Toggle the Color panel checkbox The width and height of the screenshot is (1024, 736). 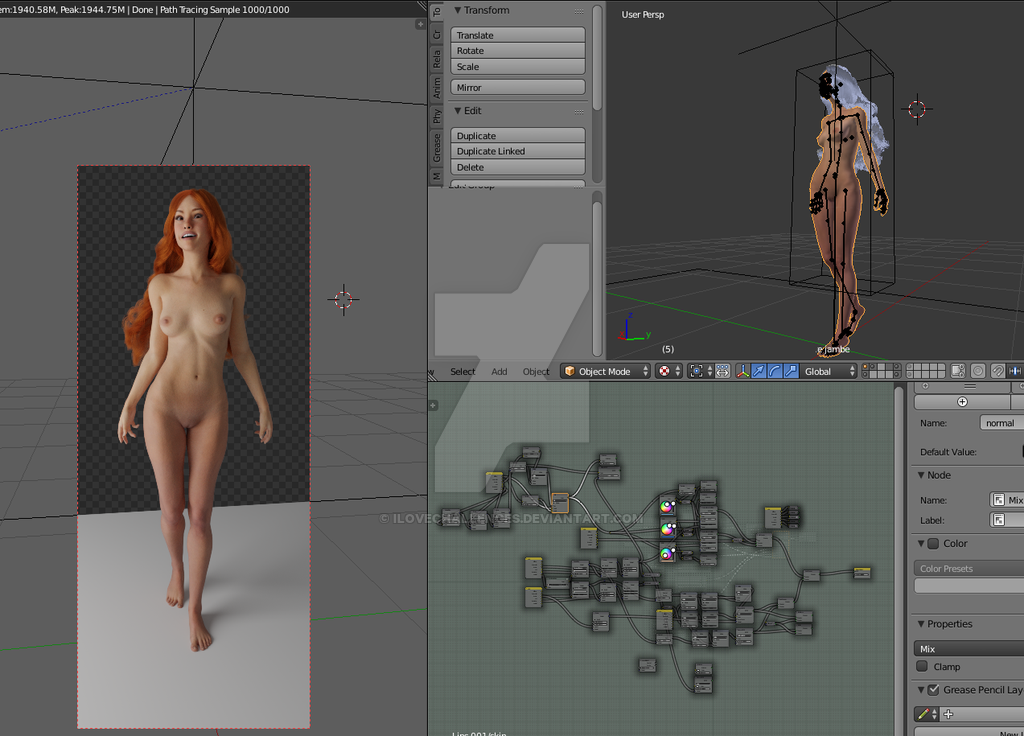[x=933, y=544]
